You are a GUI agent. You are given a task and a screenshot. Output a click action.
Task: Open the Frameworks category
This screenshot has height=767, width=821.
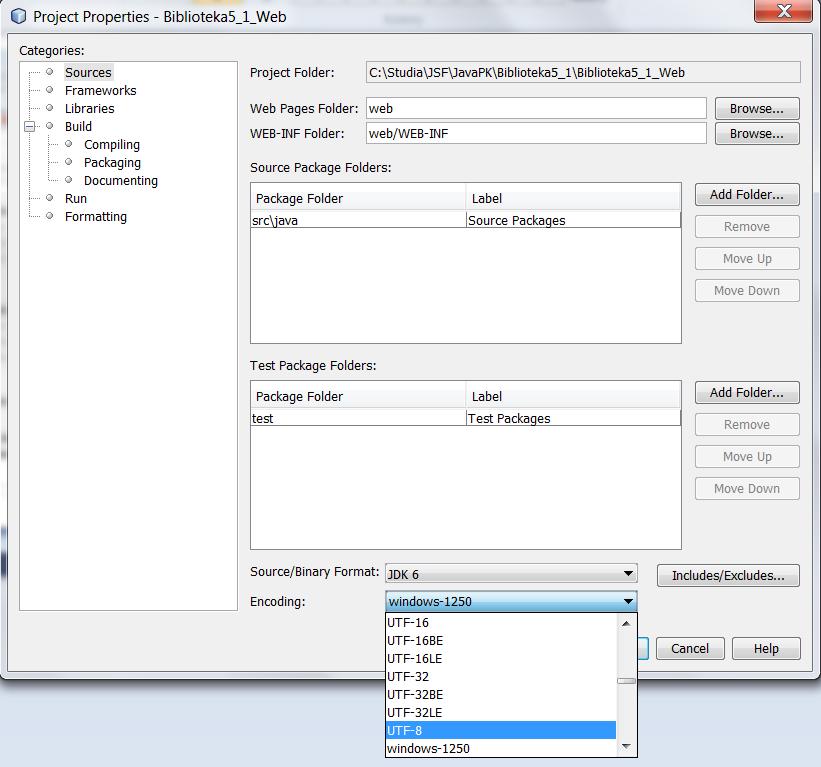[x=100, y=91]
